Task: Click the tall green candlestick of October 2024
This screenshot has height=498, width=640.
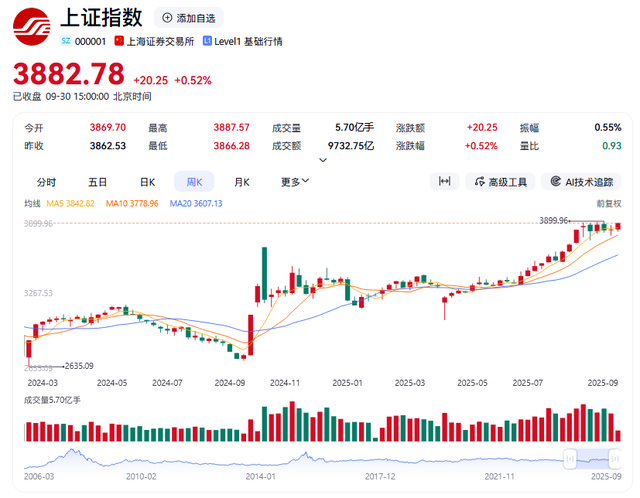Action: [x=264, y=273]
